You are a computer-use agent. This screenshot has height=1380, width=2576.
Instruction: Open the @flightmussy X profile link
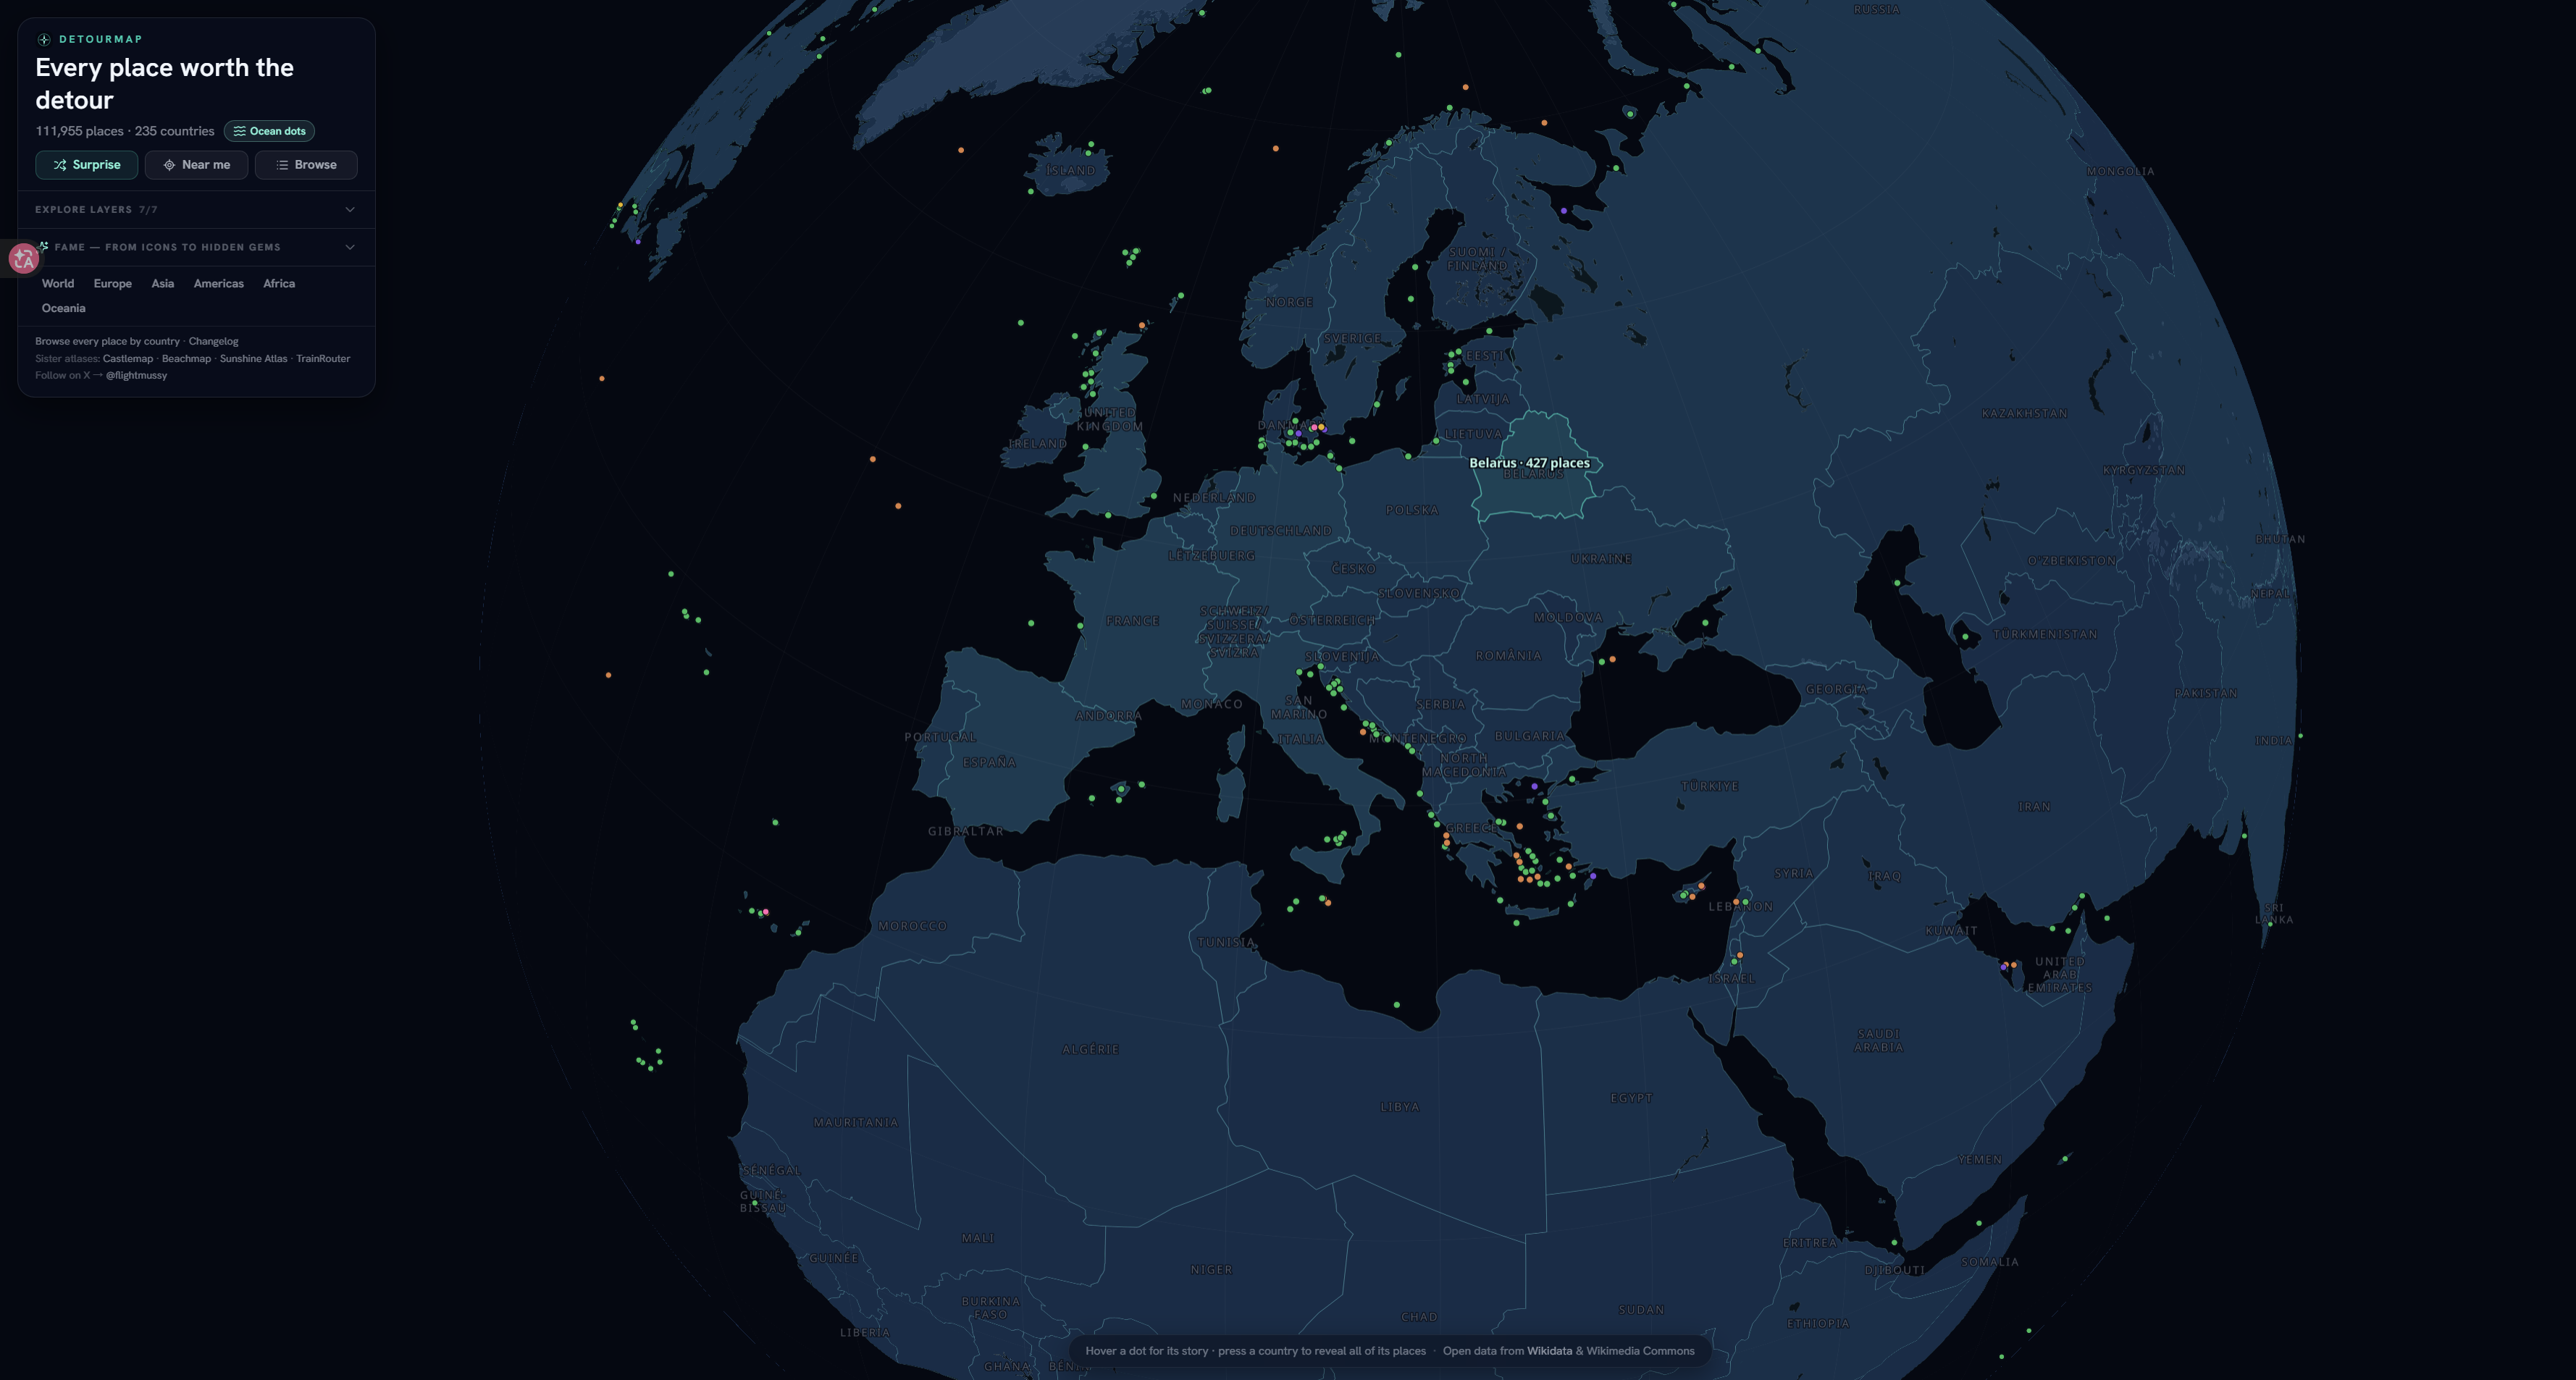click(x=137, y=376)
